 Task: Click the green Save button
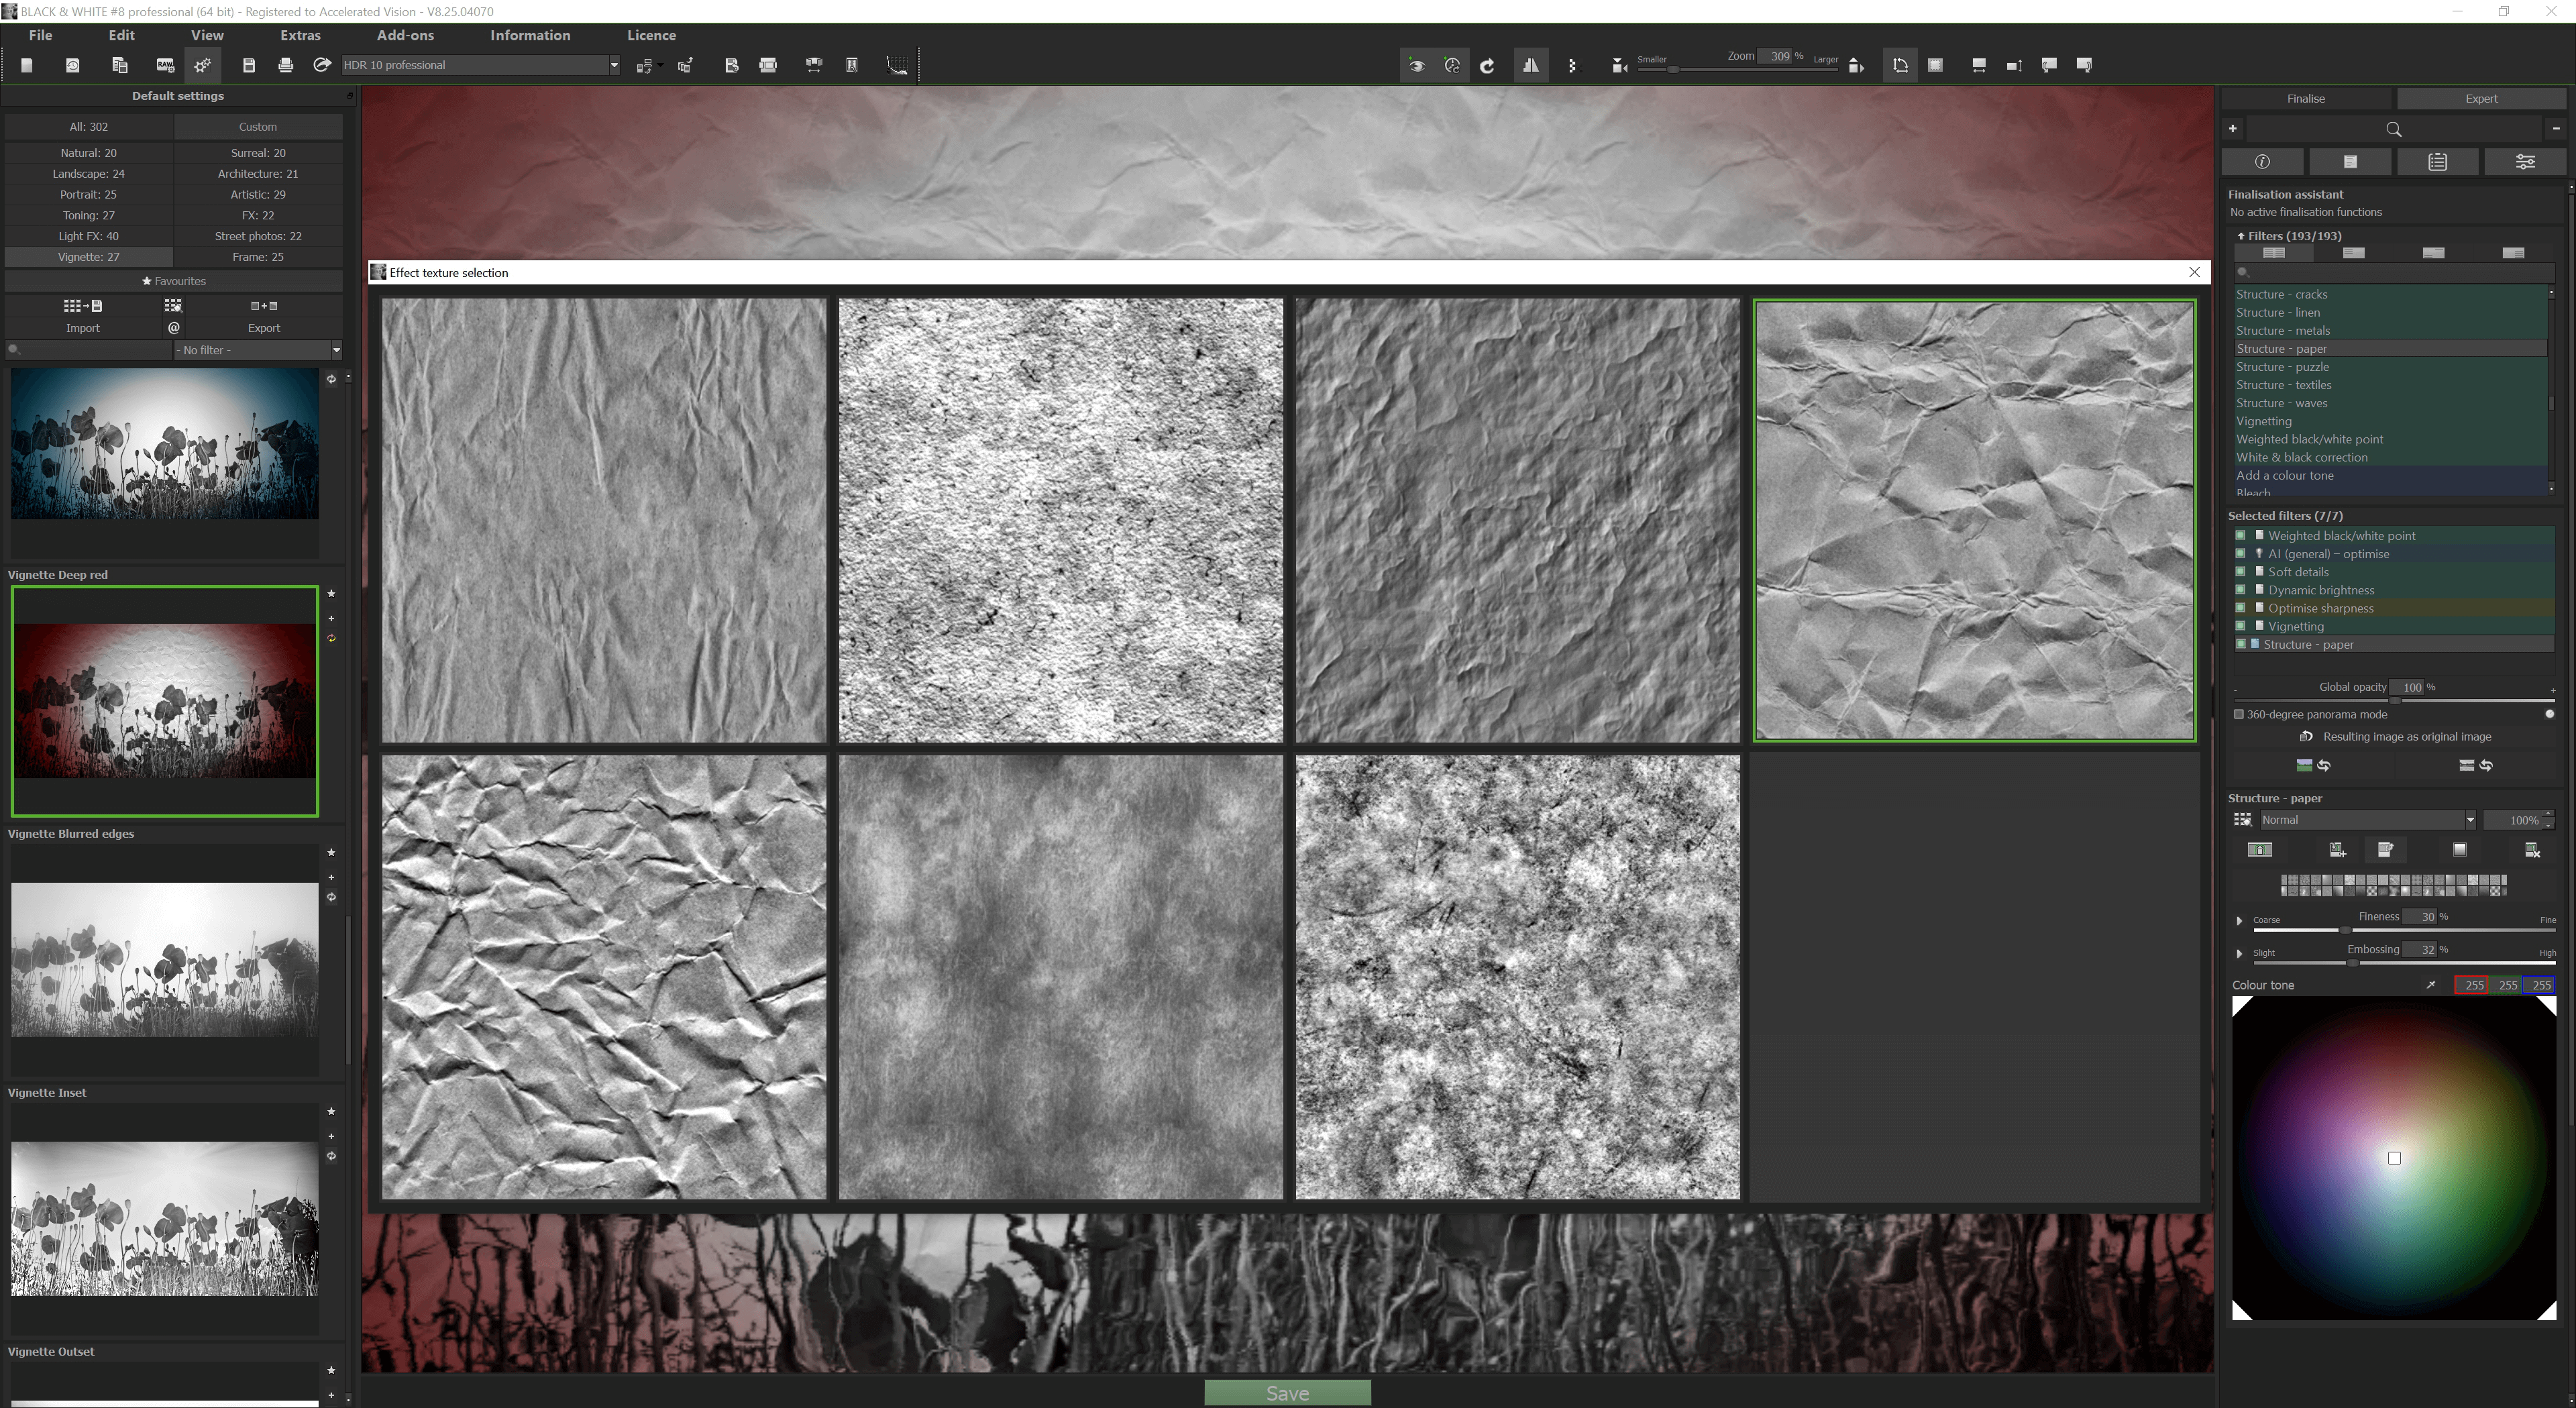click(x=1287, y=1393)
